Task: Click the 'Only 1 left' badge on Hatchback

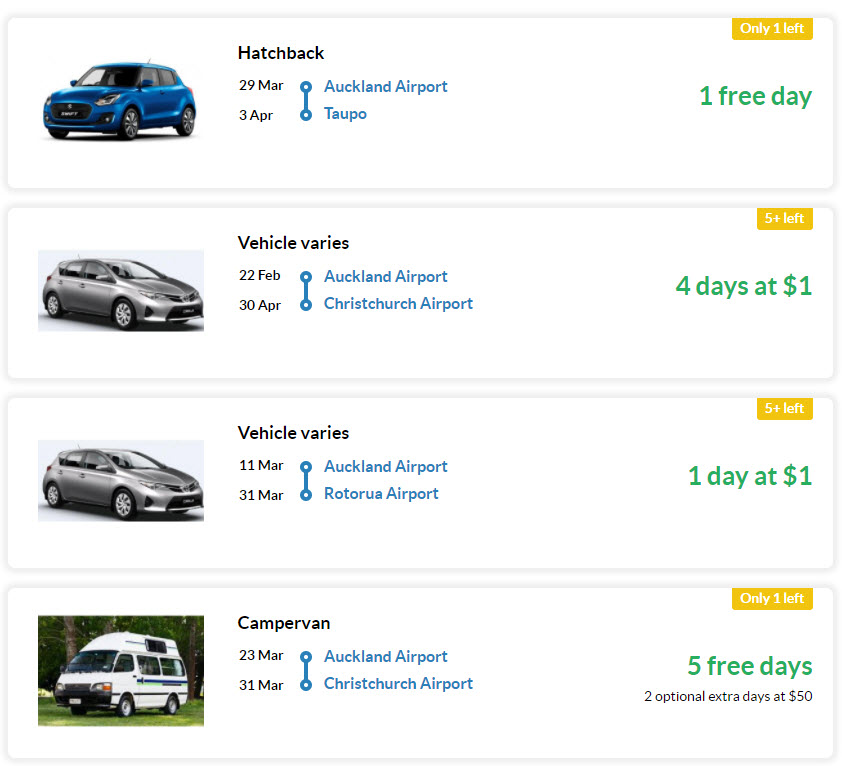Action: (772, 28)
